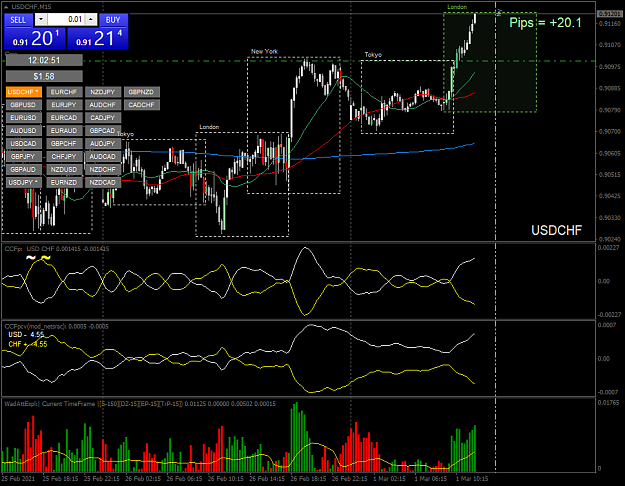Click the vertical dashed blue time line

[495, 239]
